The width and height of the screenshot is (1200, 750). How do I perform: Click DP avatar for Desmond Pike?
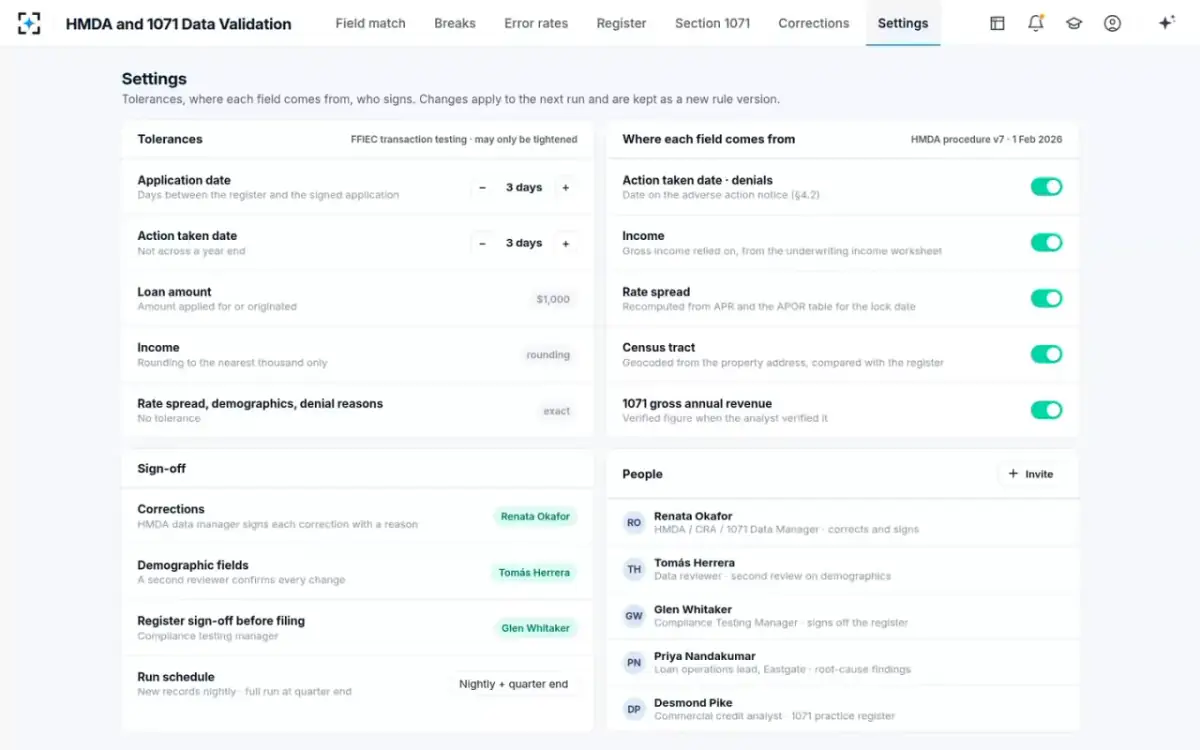pyautogui.click(x=634, y=709)
